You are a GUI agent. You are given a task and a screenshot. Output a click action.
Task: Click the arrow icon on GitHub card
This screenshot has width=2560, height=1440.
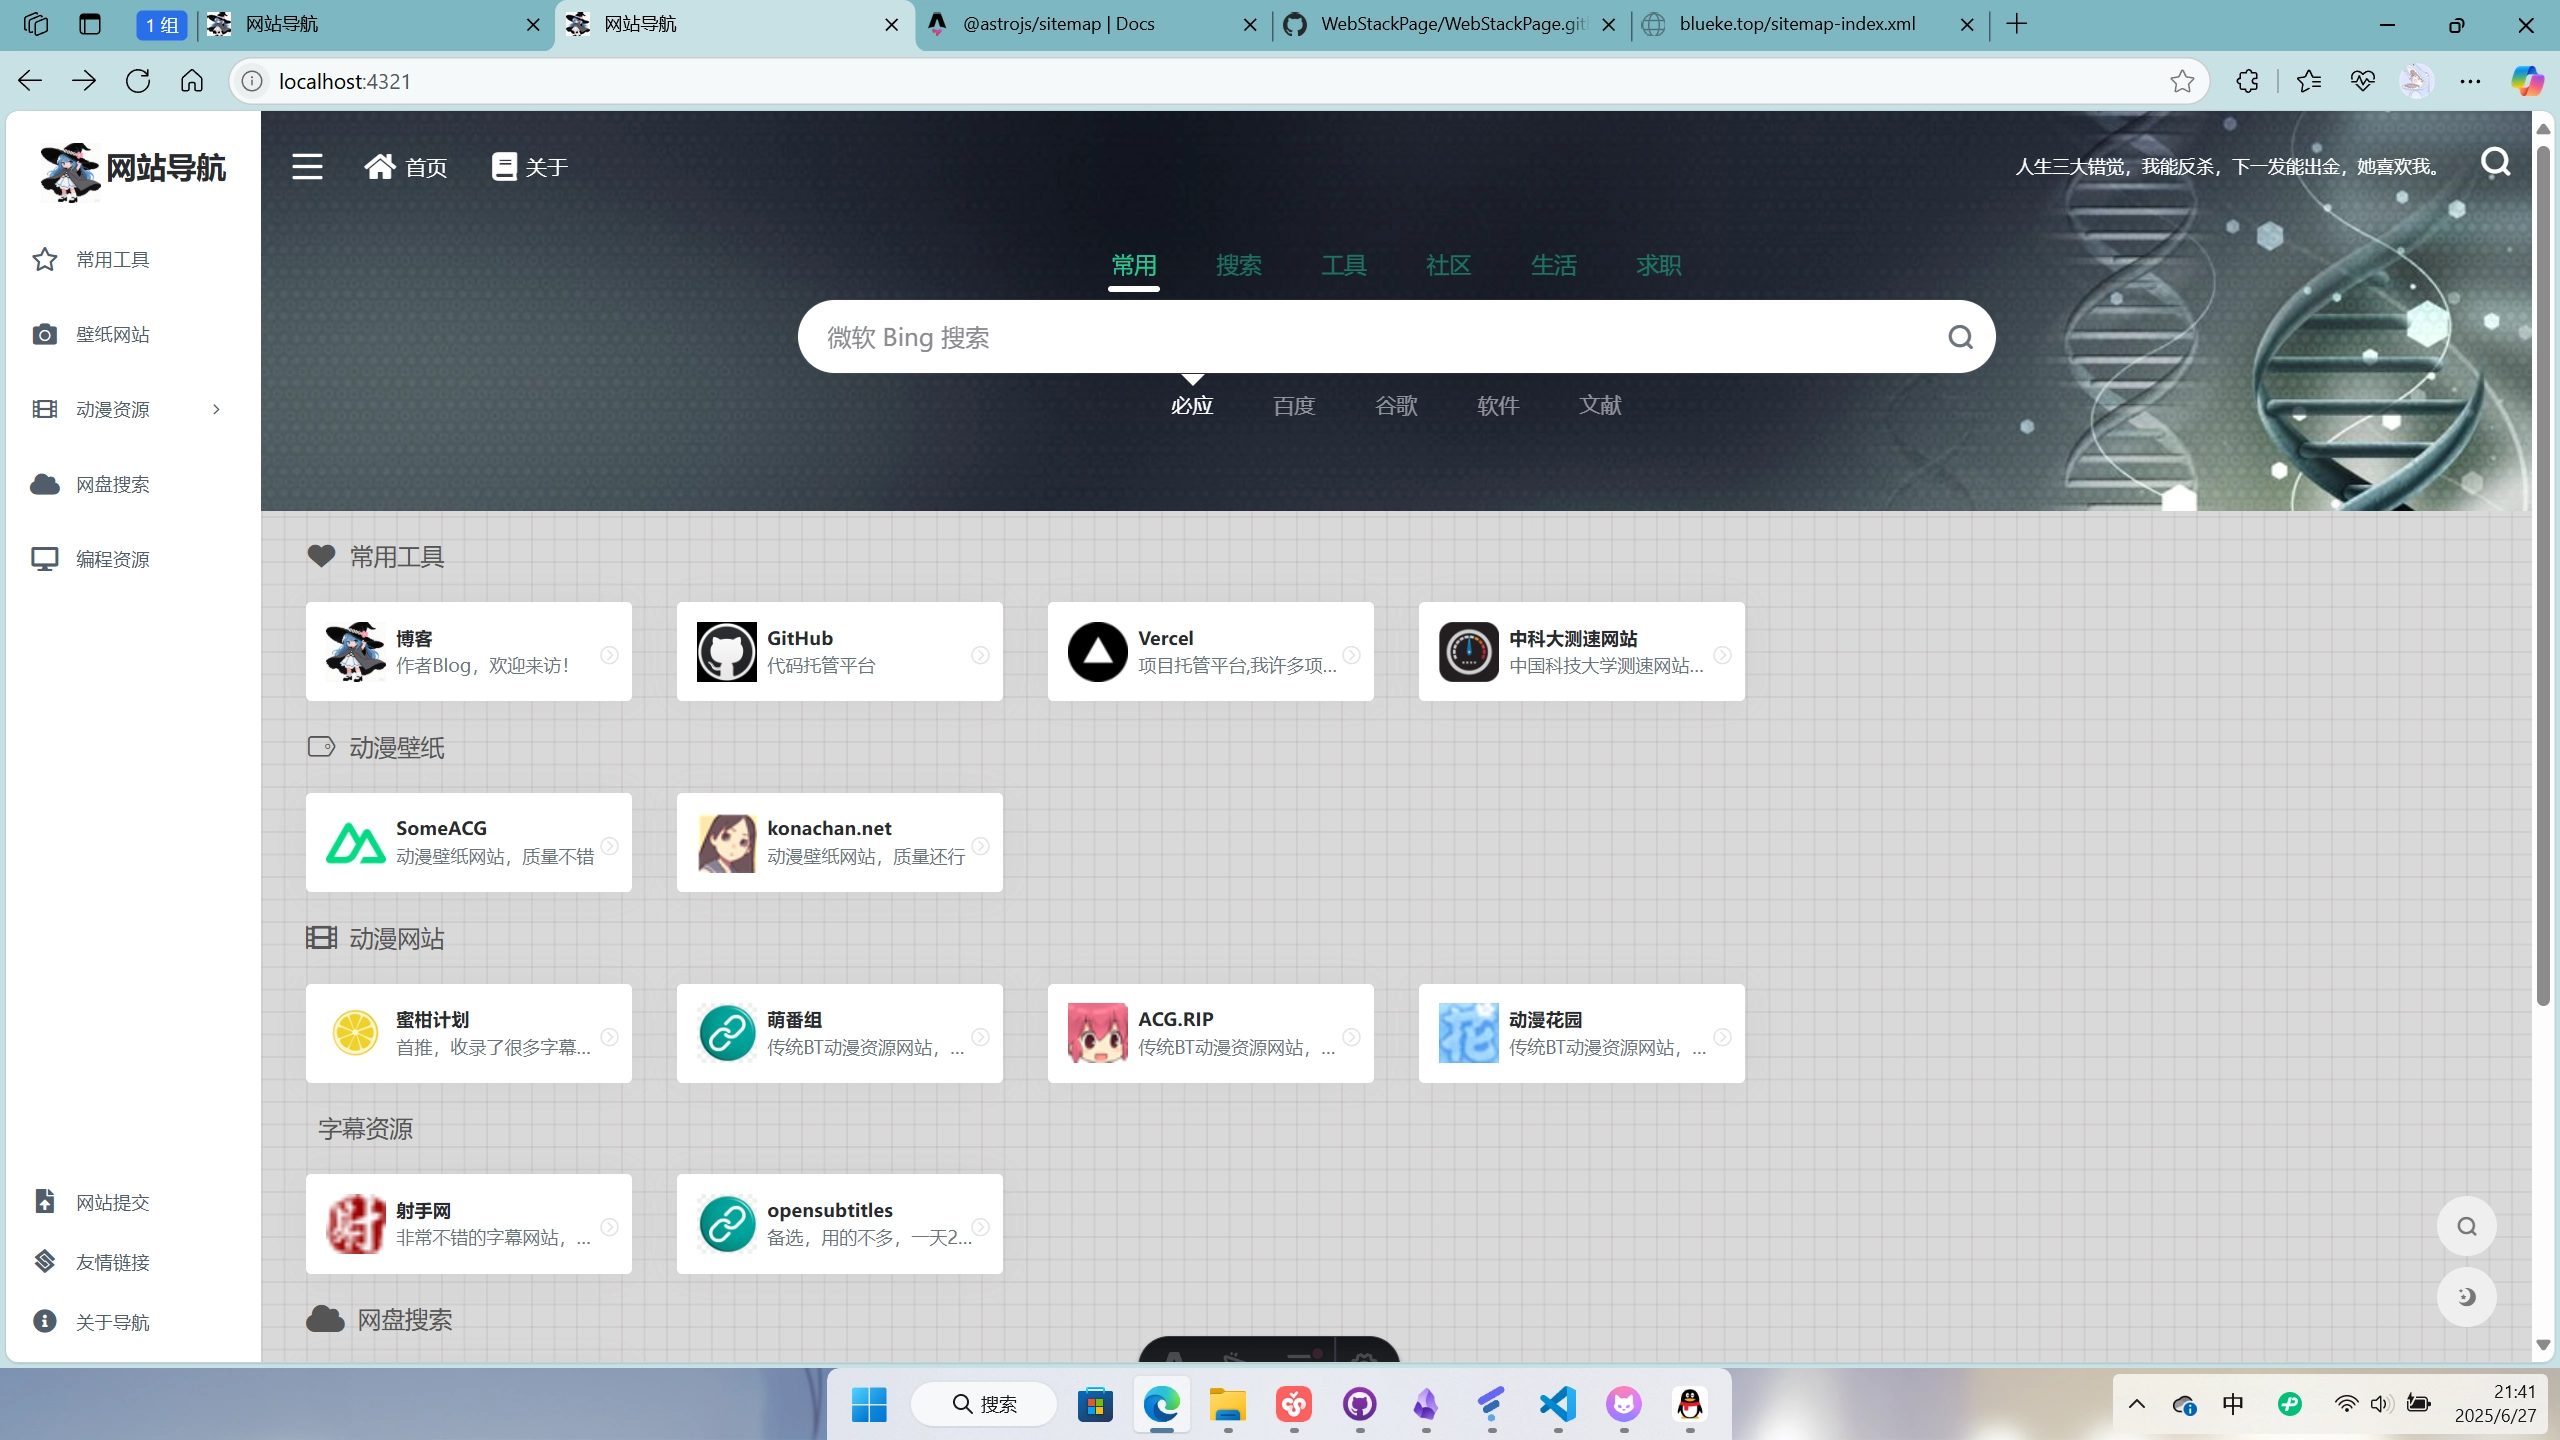(980, 655)
